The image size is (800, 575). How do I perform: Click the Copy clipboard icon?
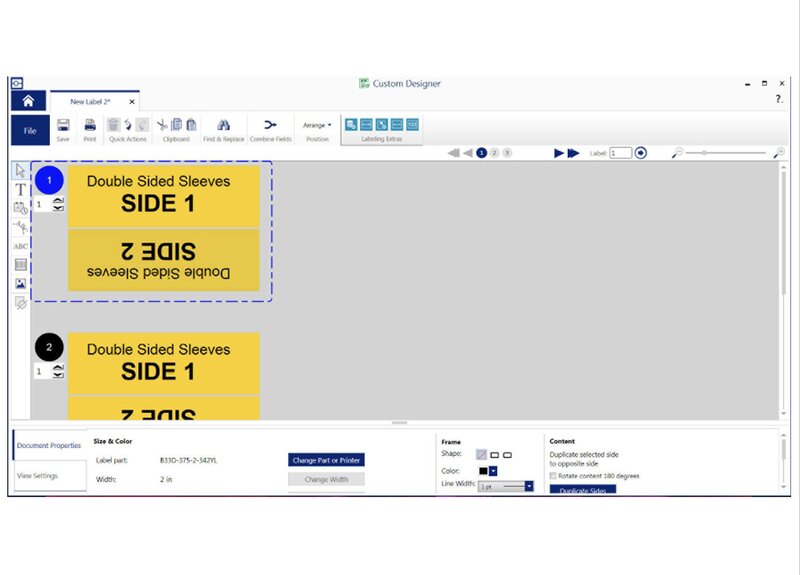[177, 124]
